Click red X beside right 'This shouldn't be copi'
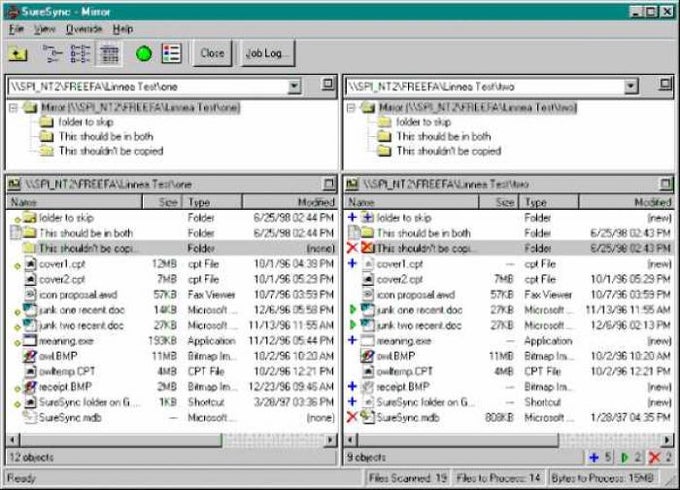Image resolution: width=680 pixels, height=490 pixels. pyautogui.click(x=353, y=248)
